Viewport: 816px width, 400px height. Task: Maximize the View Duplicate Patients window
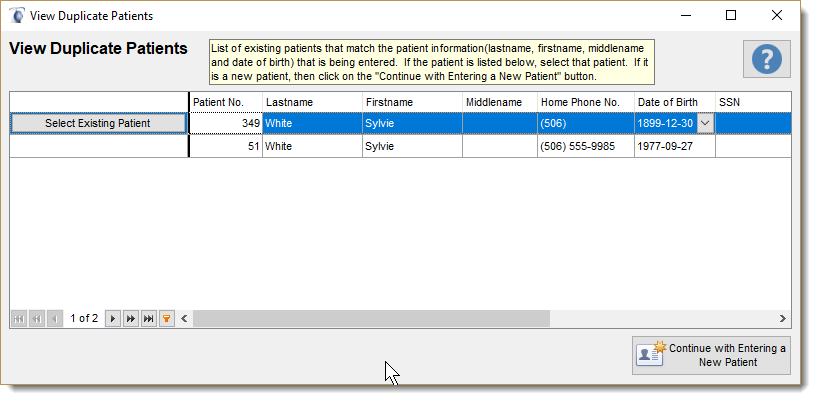pyautogui.click(x=731, y=16)
